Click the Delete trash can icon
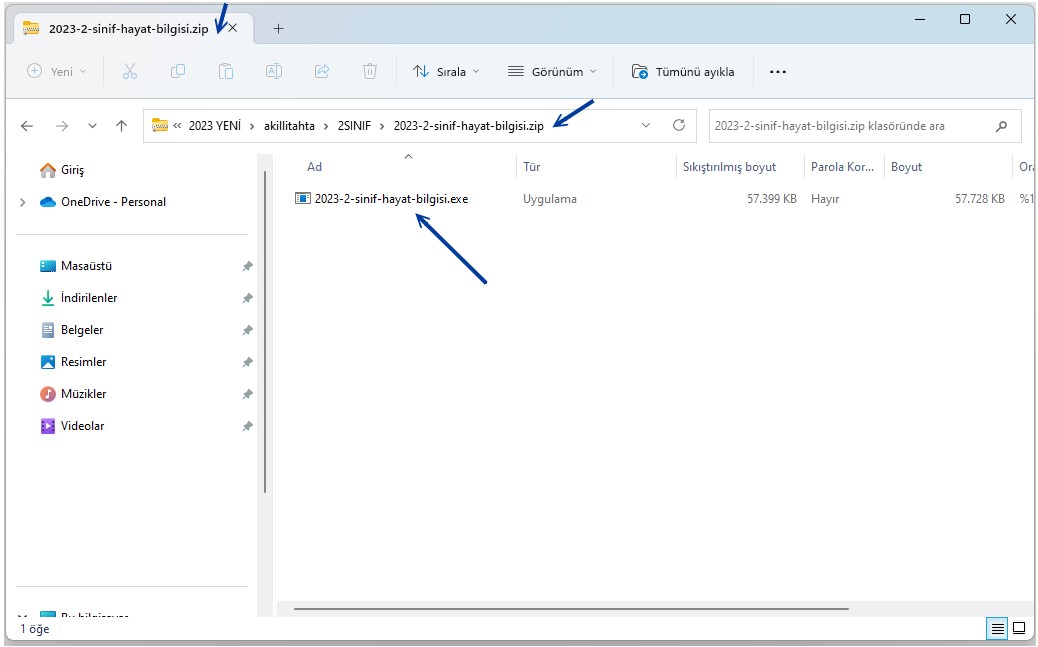 [370, 71]
